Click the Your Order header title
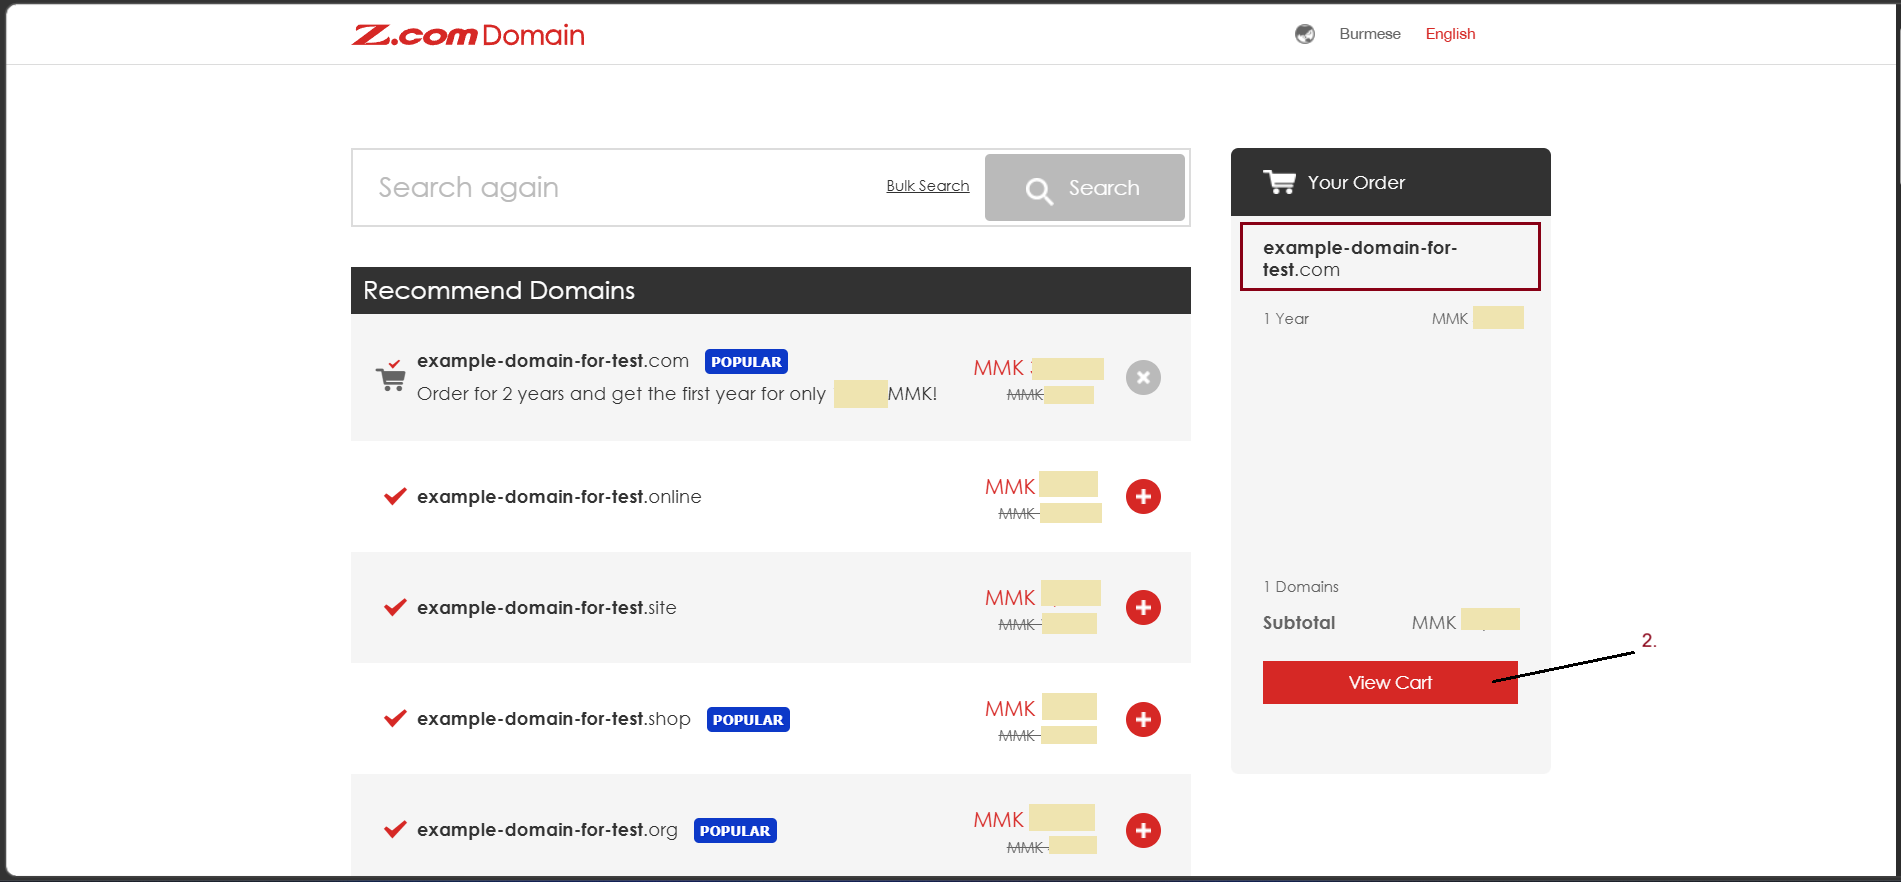The height and width of the screenshot is (882, 1901). [1356, 183]
